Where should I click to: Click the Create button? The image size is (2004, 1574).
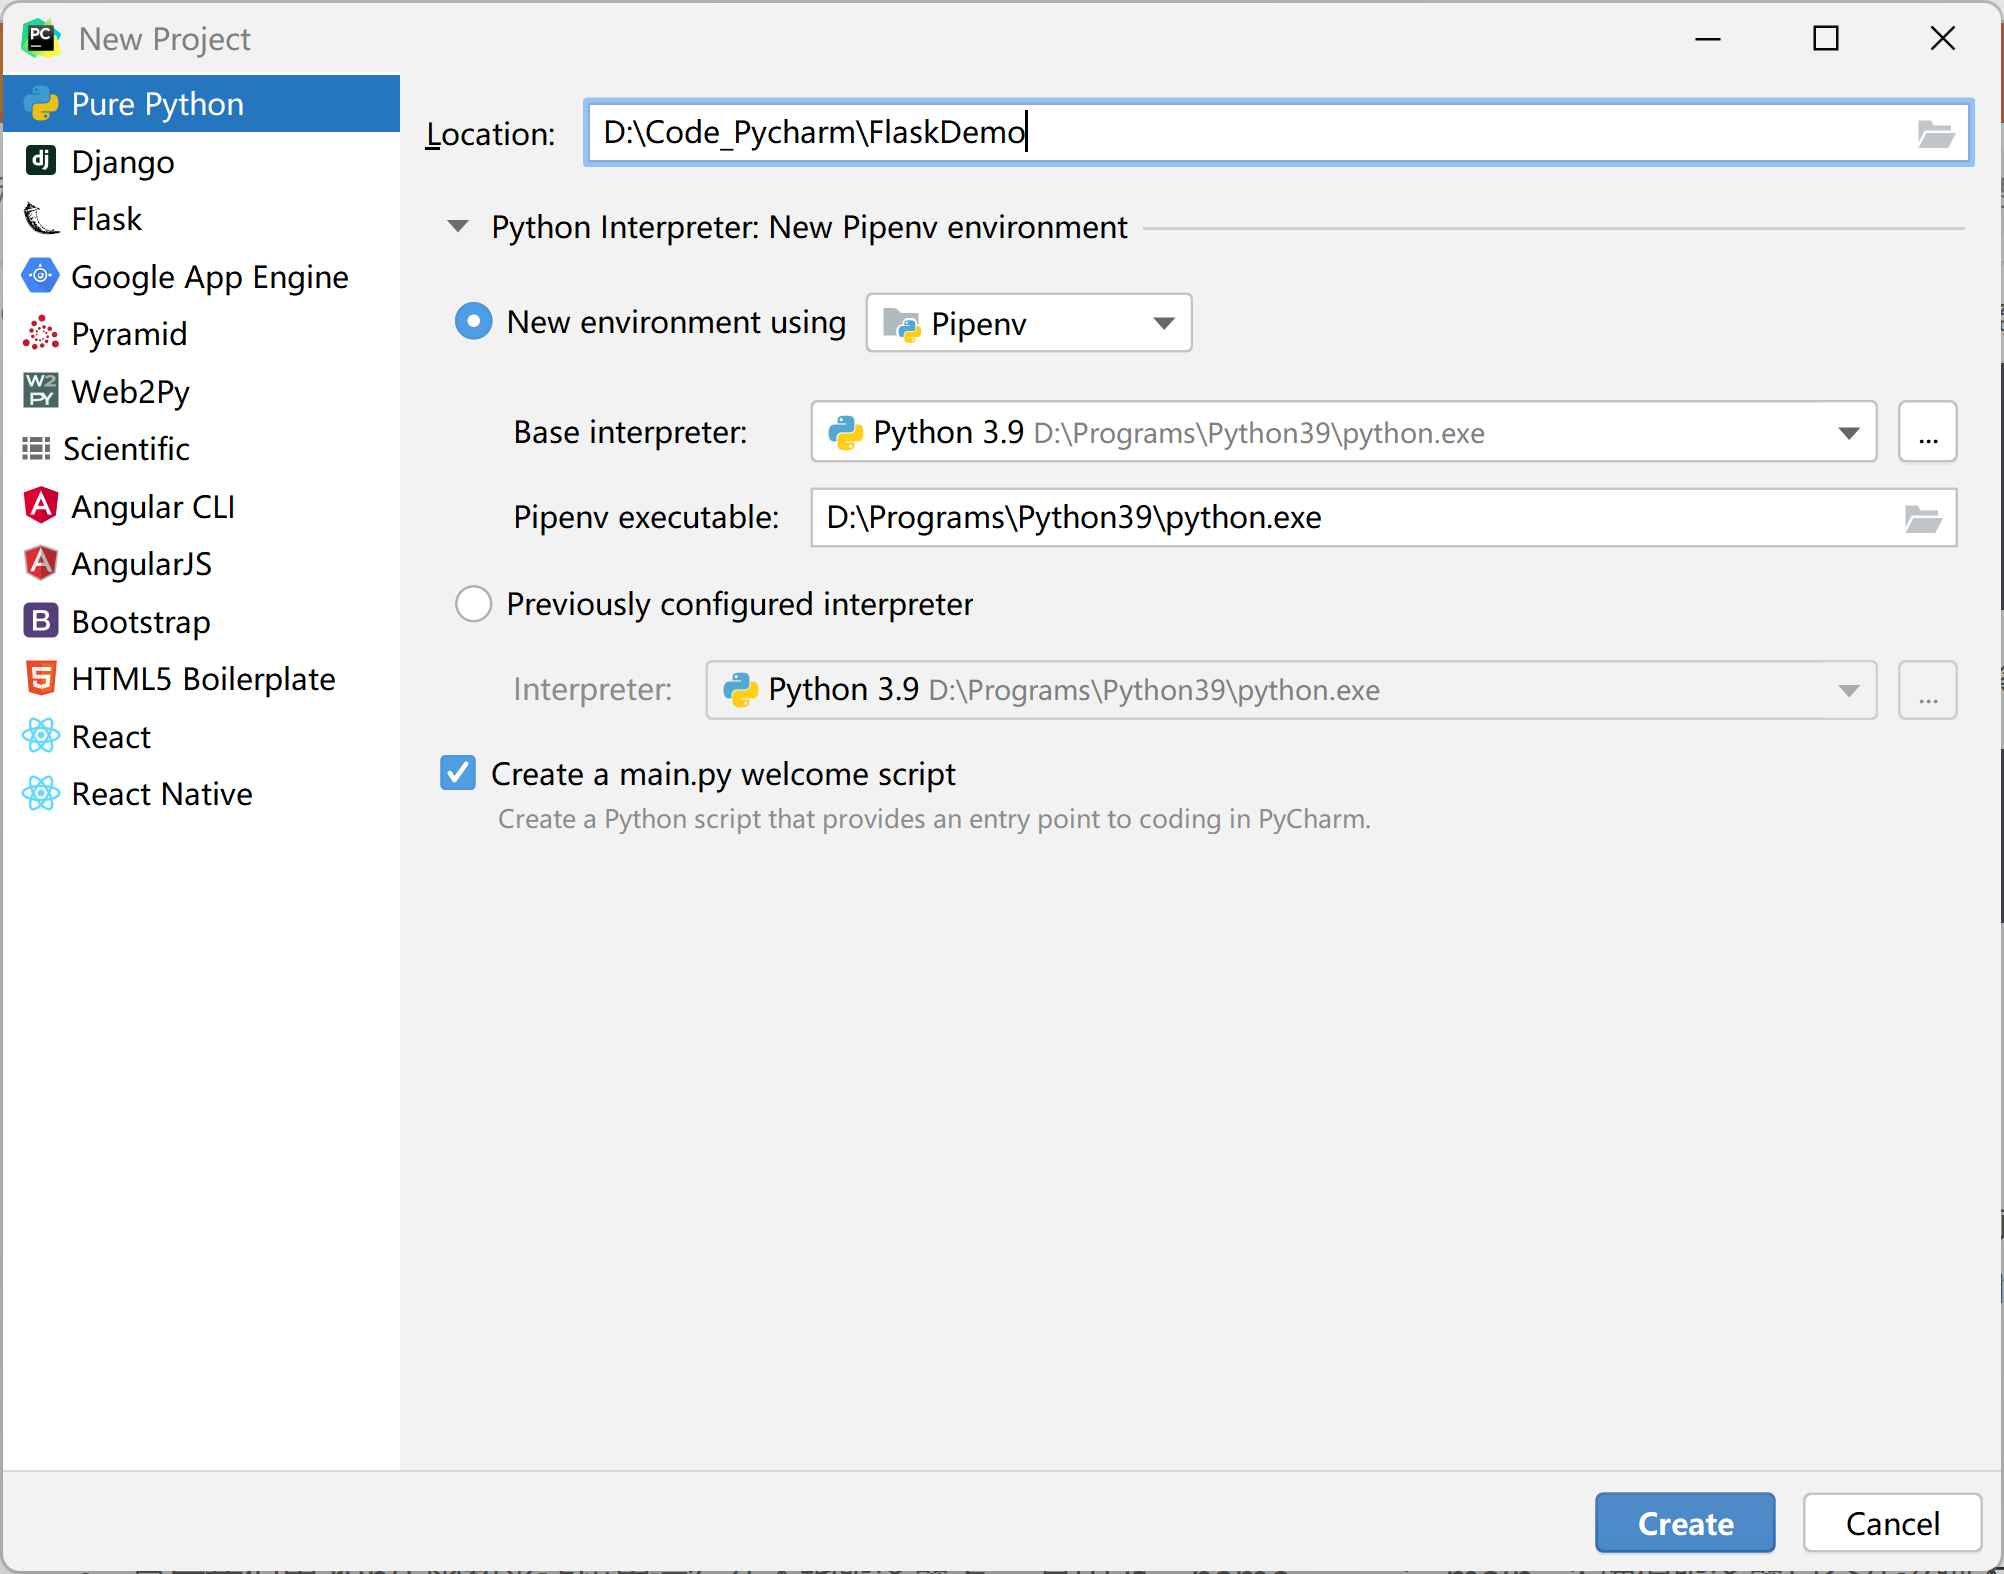click(x=1684, y=1523)
